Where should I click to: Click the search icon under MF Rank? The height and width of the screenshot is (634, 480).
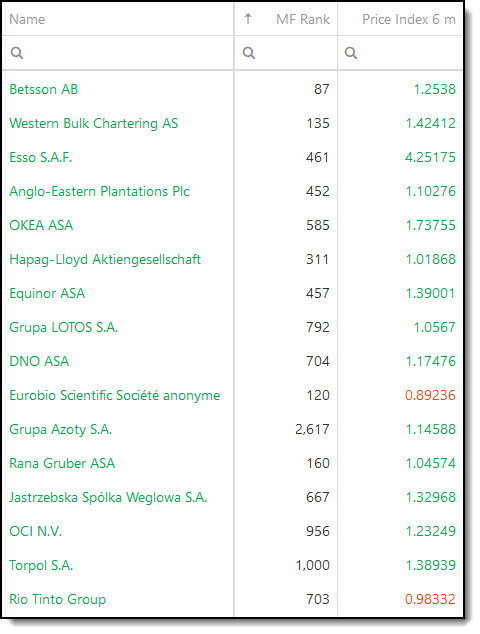pos(249,53)
